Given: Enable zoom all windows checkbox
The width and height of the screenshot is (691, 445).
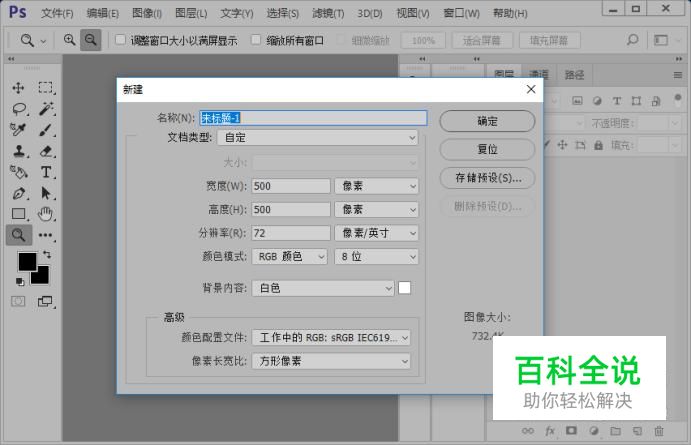Looking at the screenshot, I should (x=256, y=40).
